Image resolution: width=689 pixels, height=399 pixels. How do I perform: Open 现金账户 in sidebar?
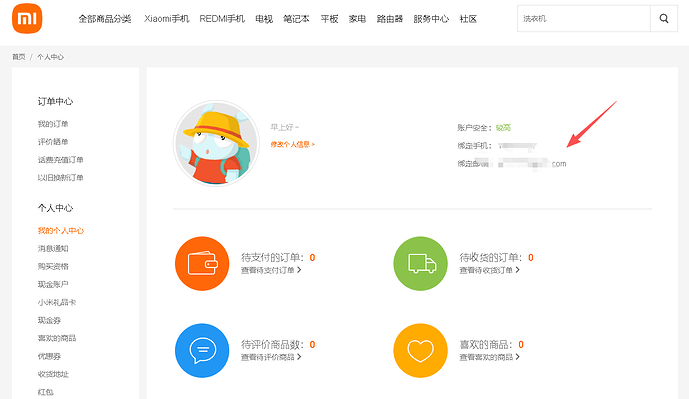[53, 285]
